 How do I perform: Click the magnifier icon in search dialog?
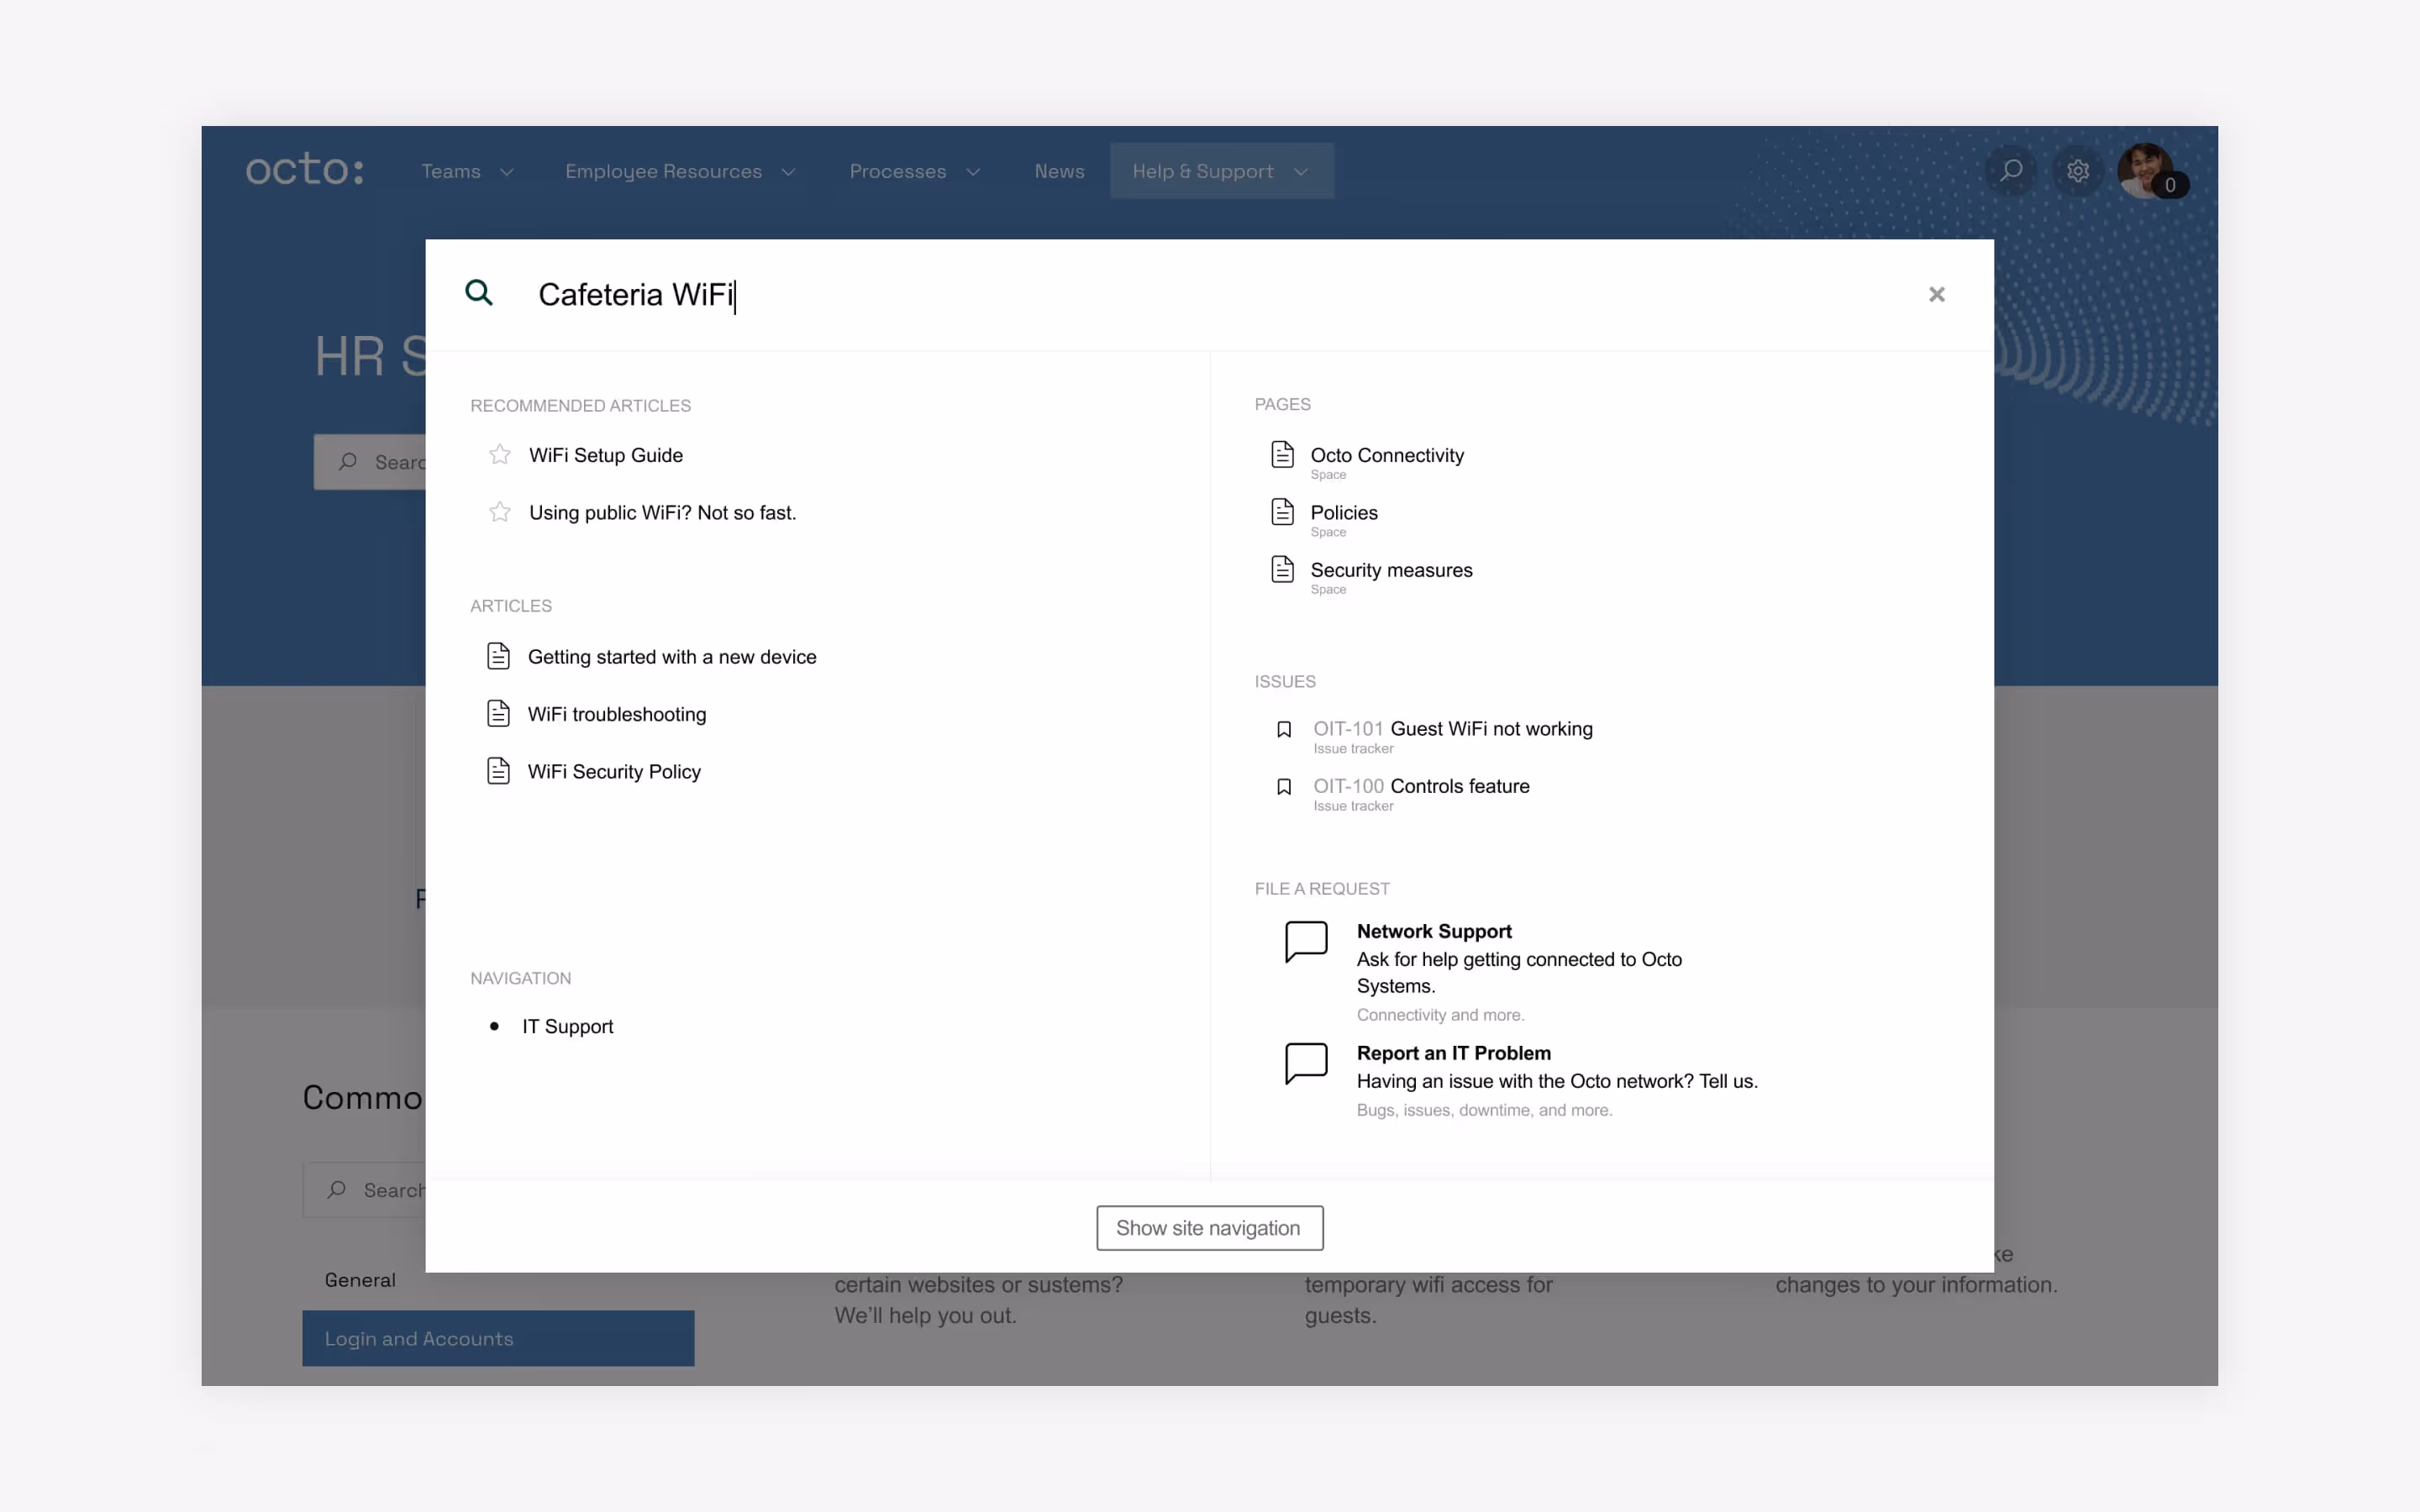pos(479,293)
